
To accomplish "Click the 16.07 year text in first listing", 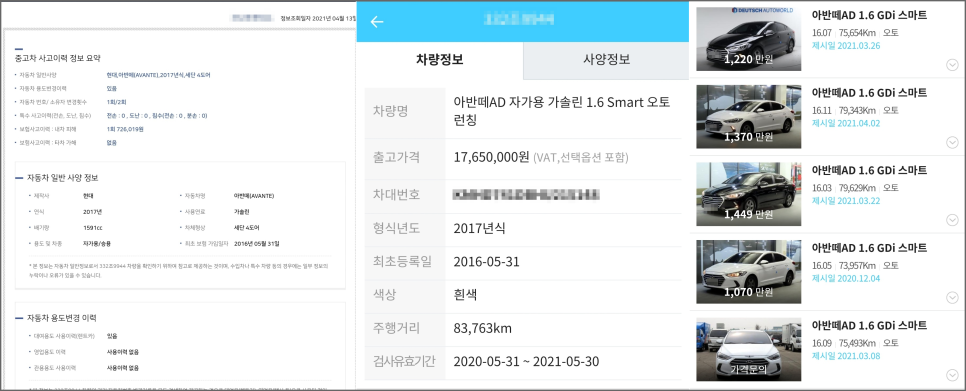I will coord(822,33).
